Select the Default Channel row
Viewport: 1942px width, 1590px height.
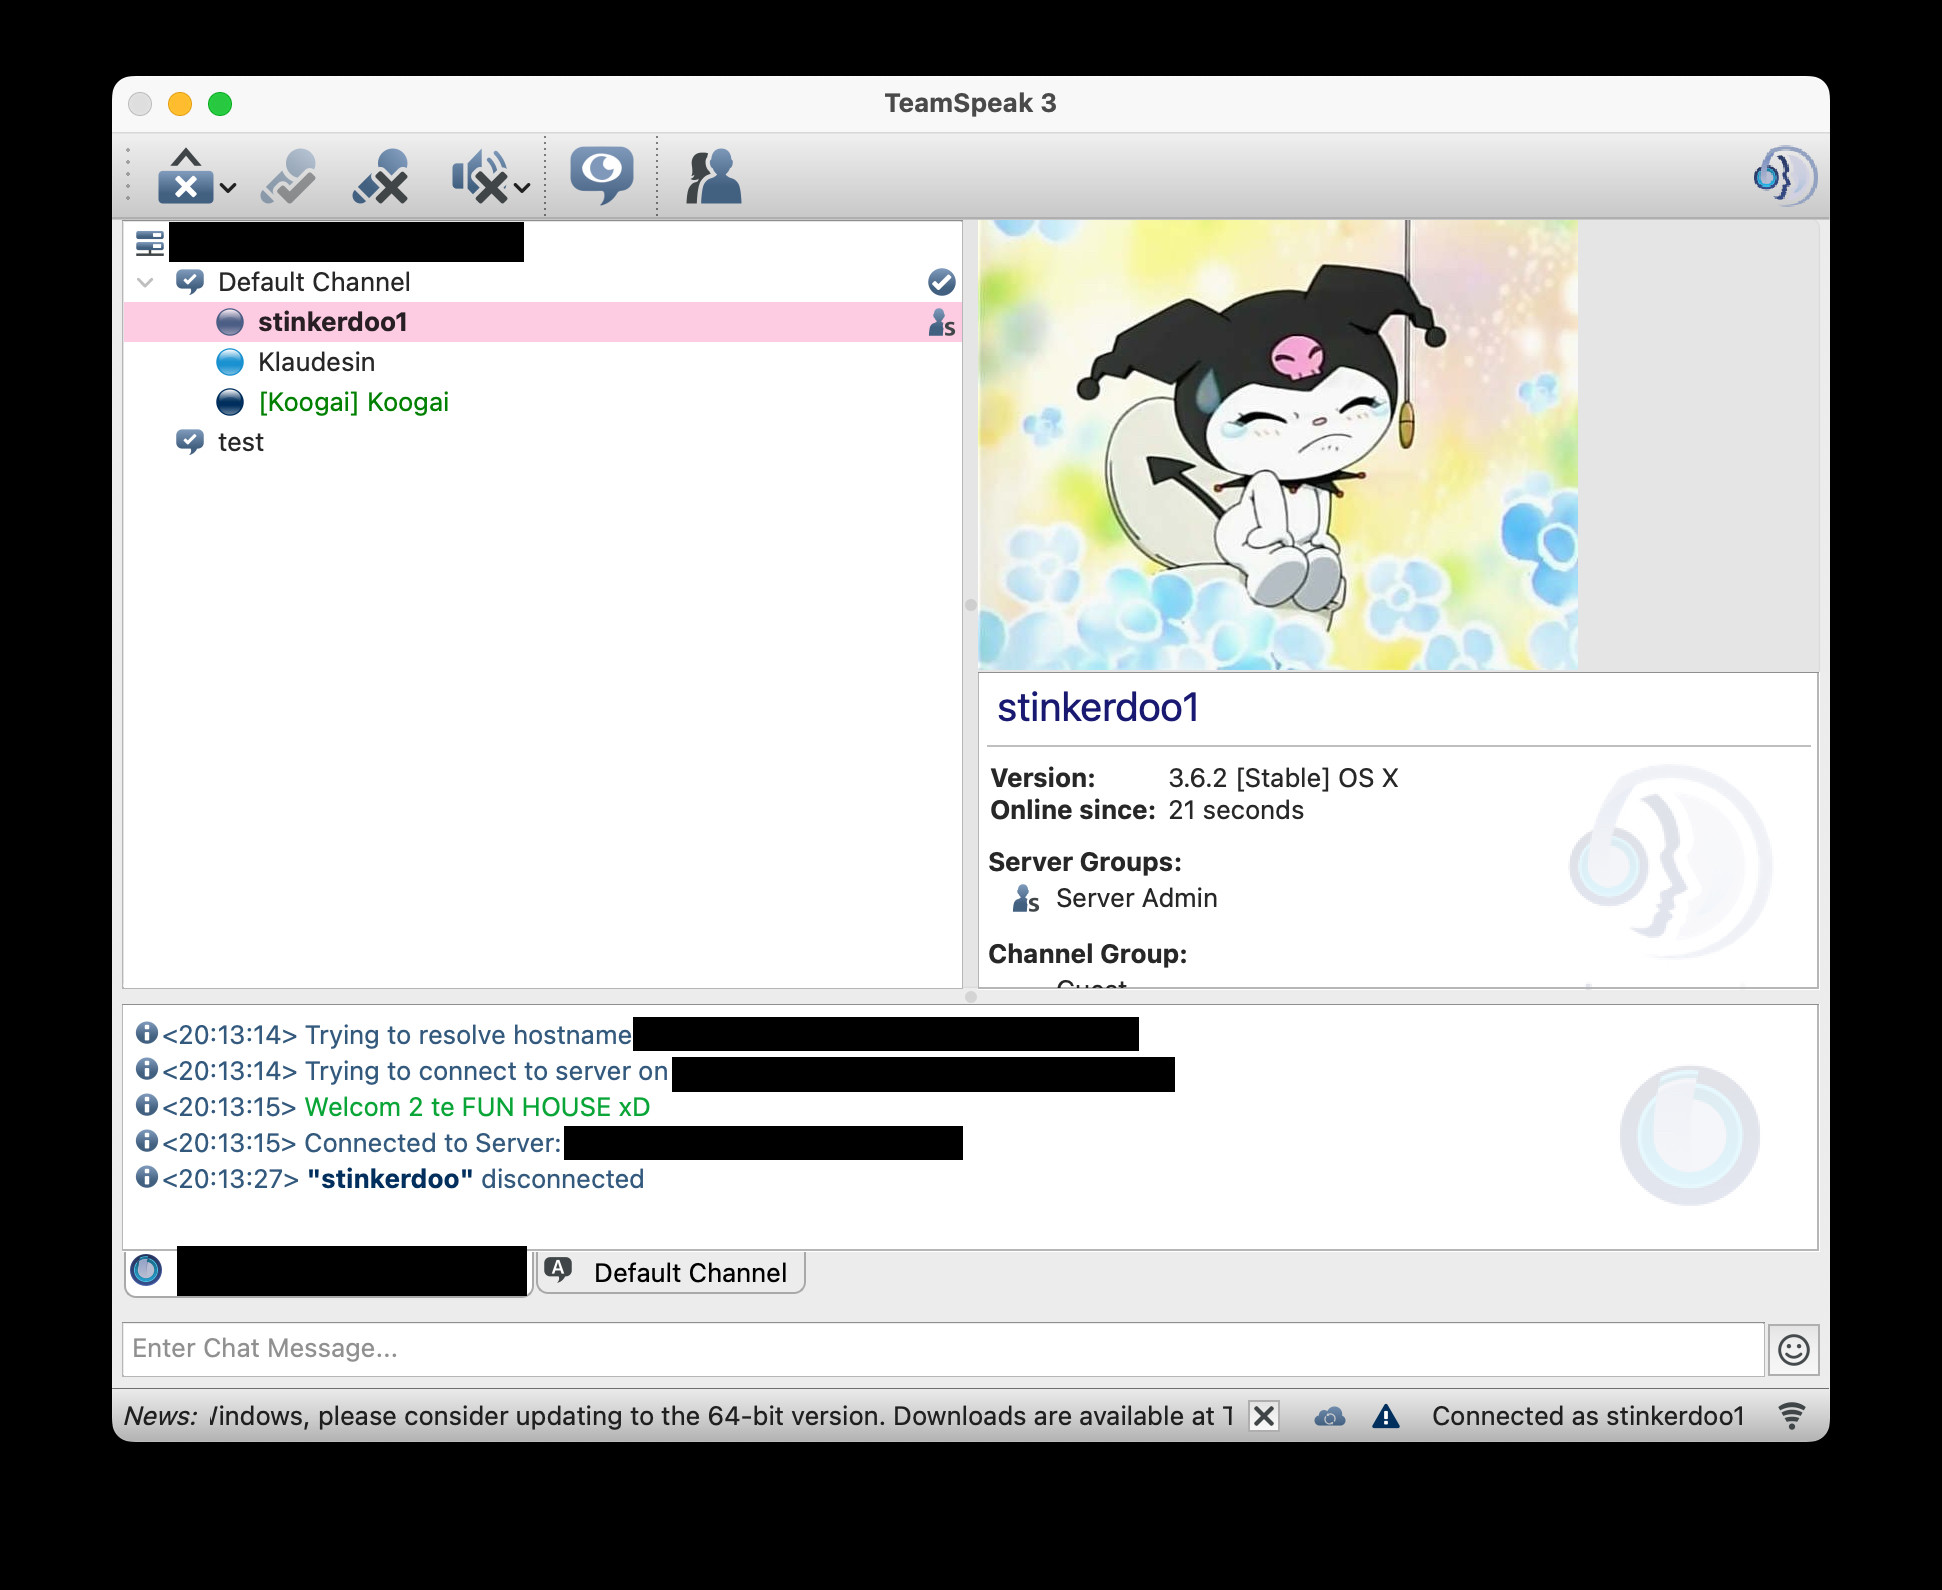[x=542, y=282]
